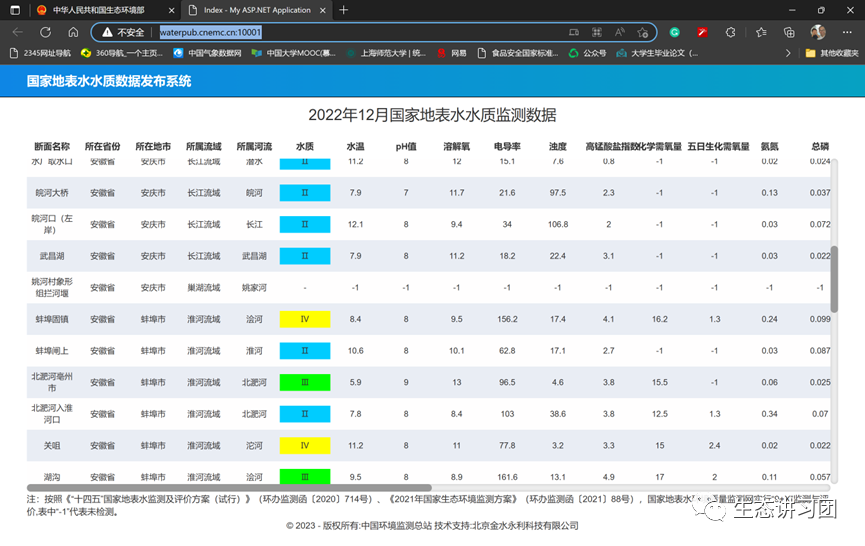The height and width of the screenshot is (546, 865).
Task: Click the 不安全 security warning indicator
Action: click(123, 33)
